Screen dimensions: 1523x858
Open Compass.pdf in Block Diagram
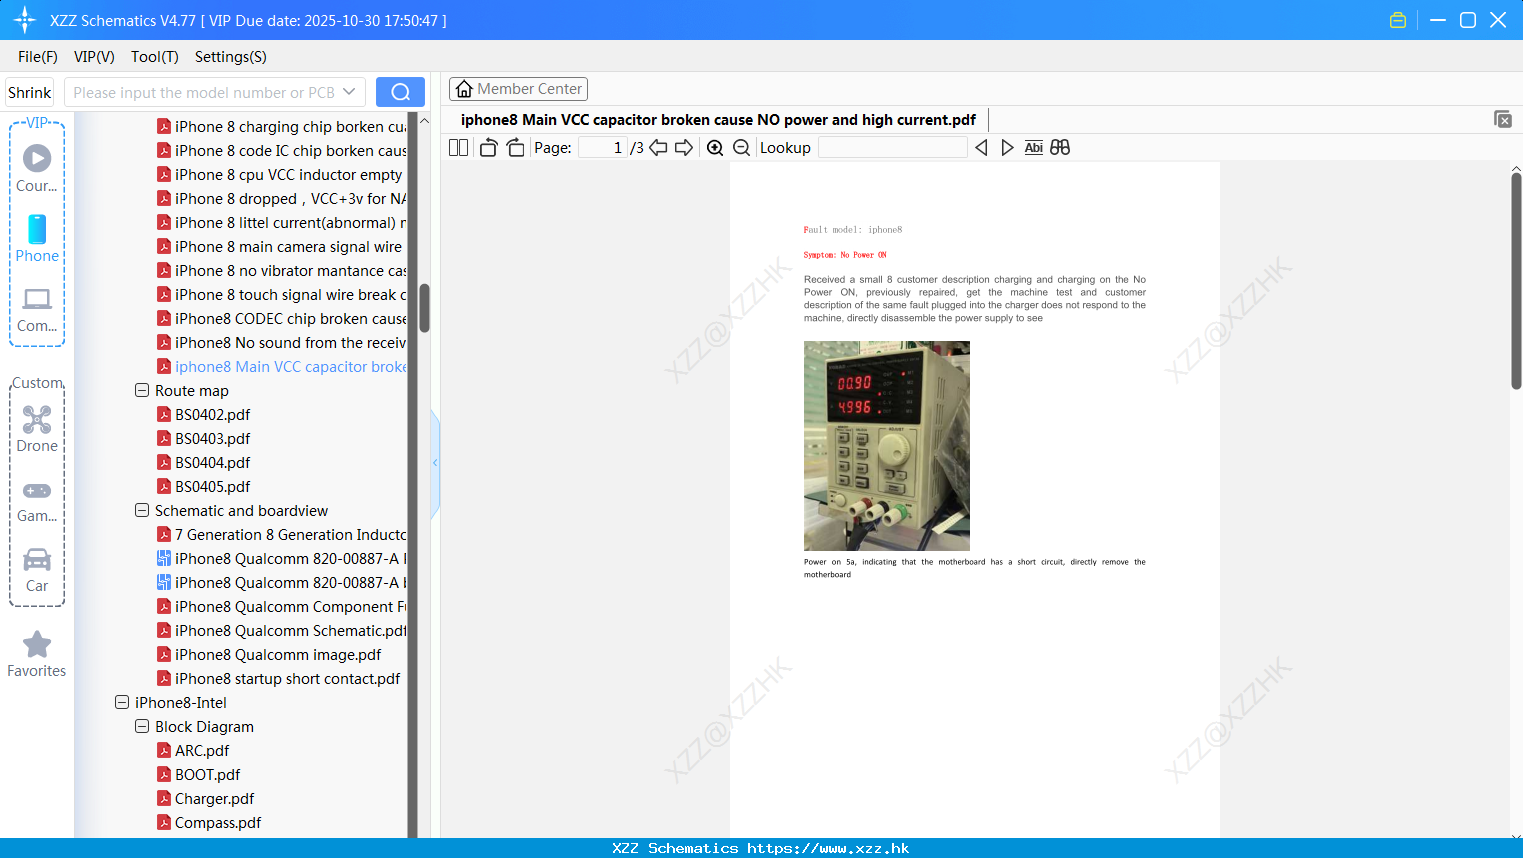tap(210, 822)
